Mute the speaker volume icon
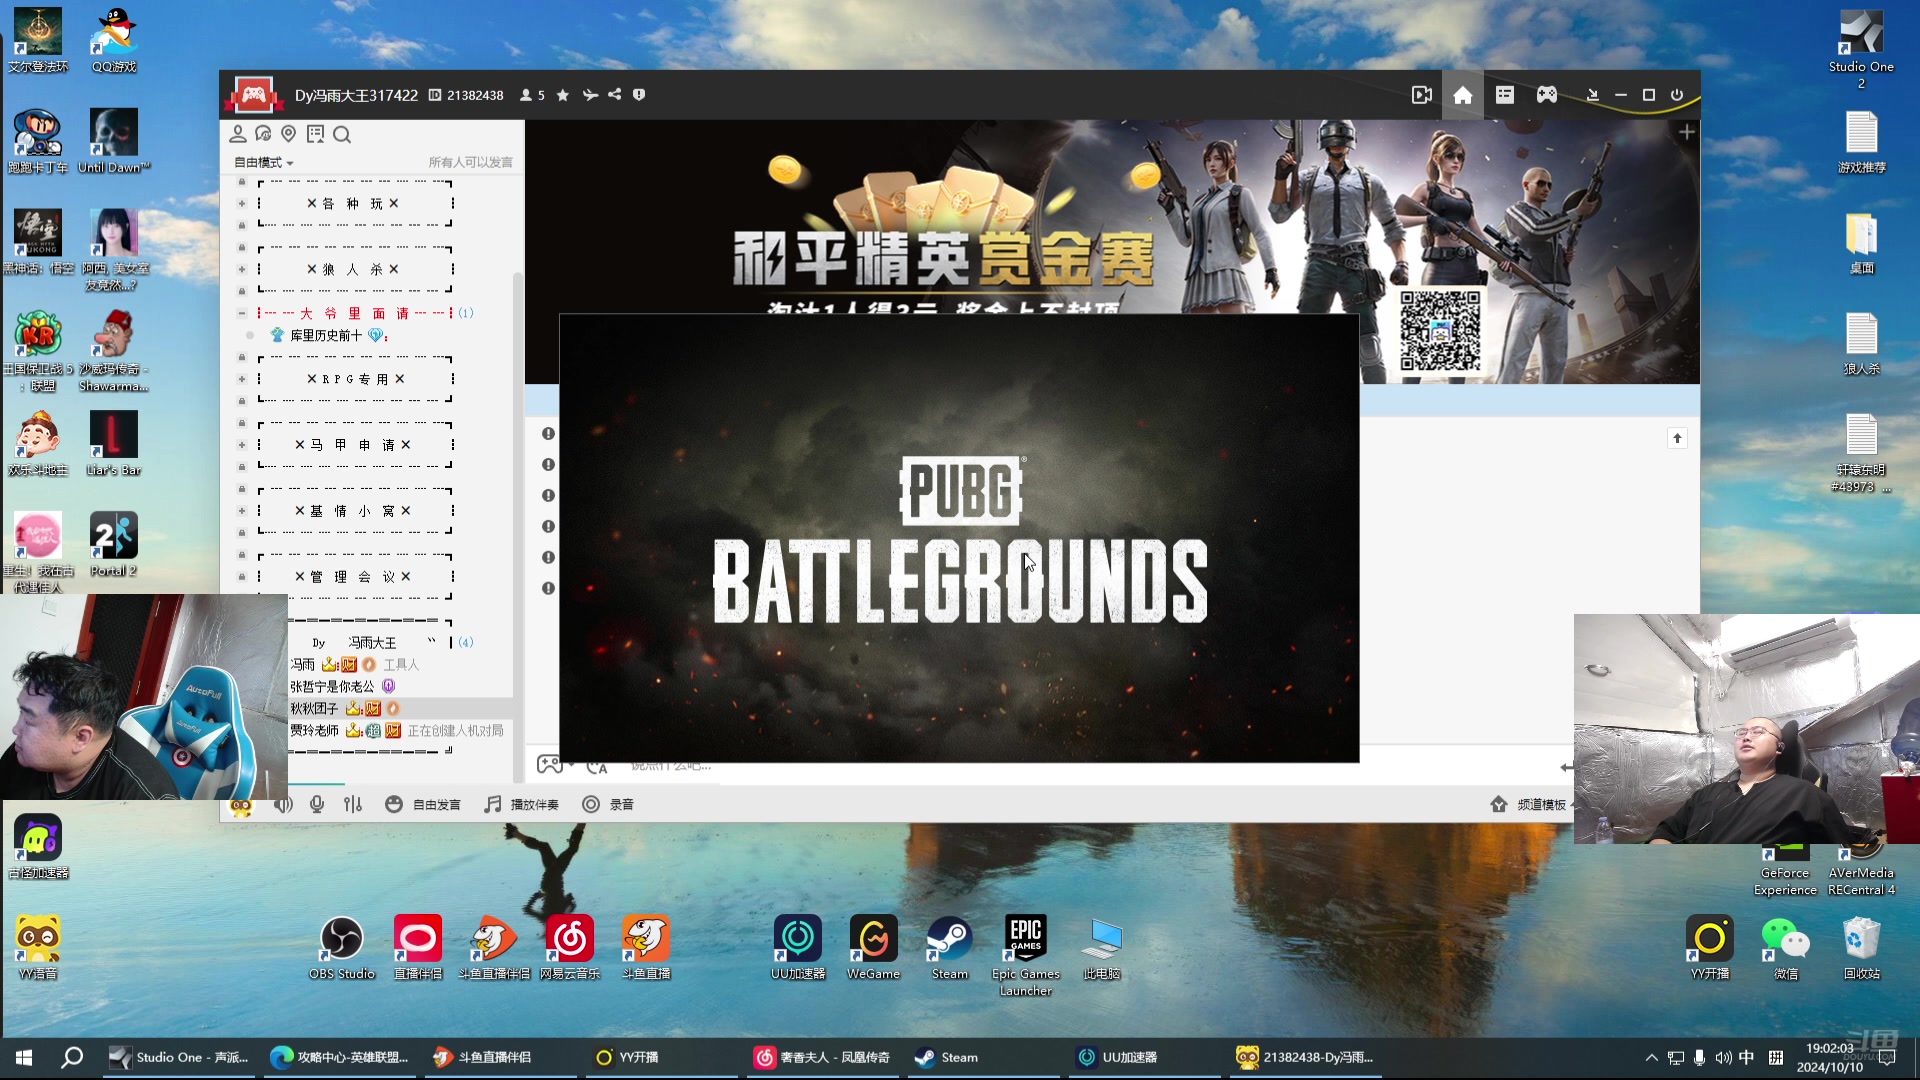Image resolution: width=1920 pixels, height=1080 pixels. (x=283, y=805)
